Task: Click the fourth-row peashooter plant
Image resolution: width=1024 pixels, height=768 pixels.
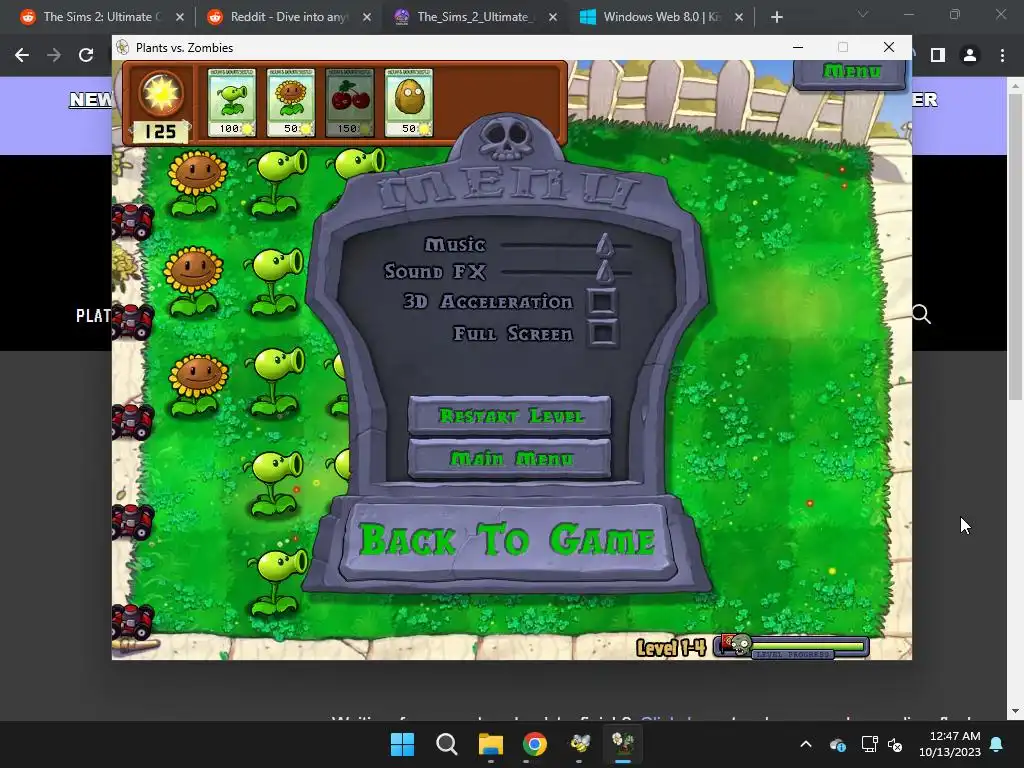Action: click(x=274, y=483)
